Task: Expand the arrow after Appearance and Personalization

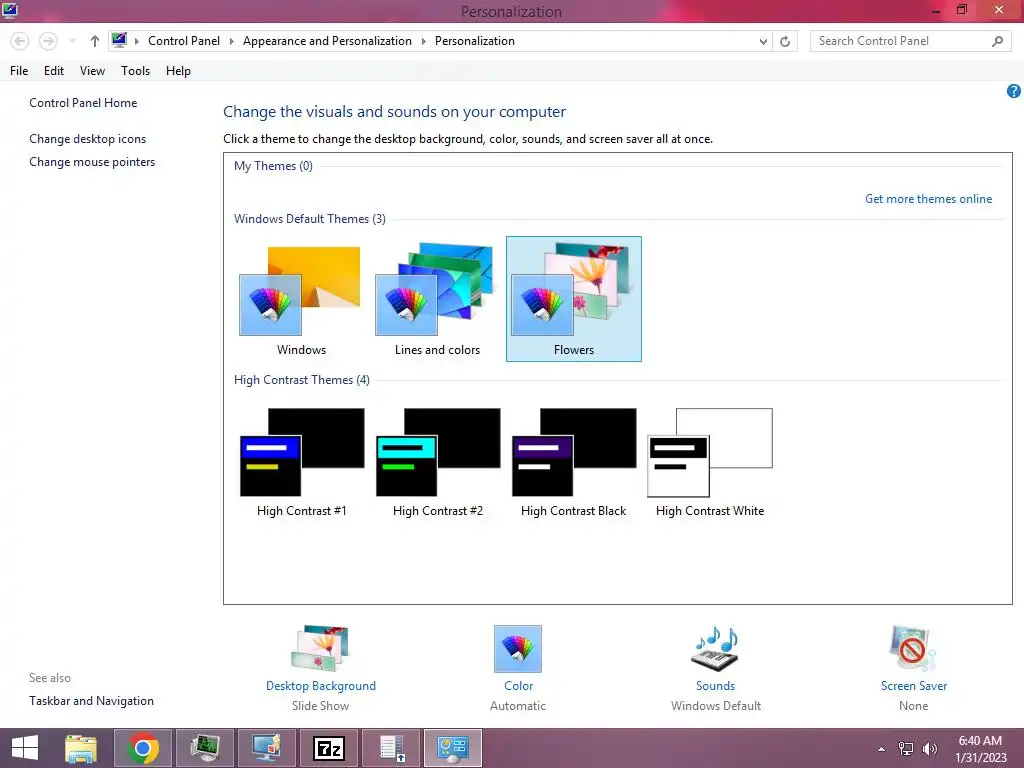Action: tap(423, 41)
